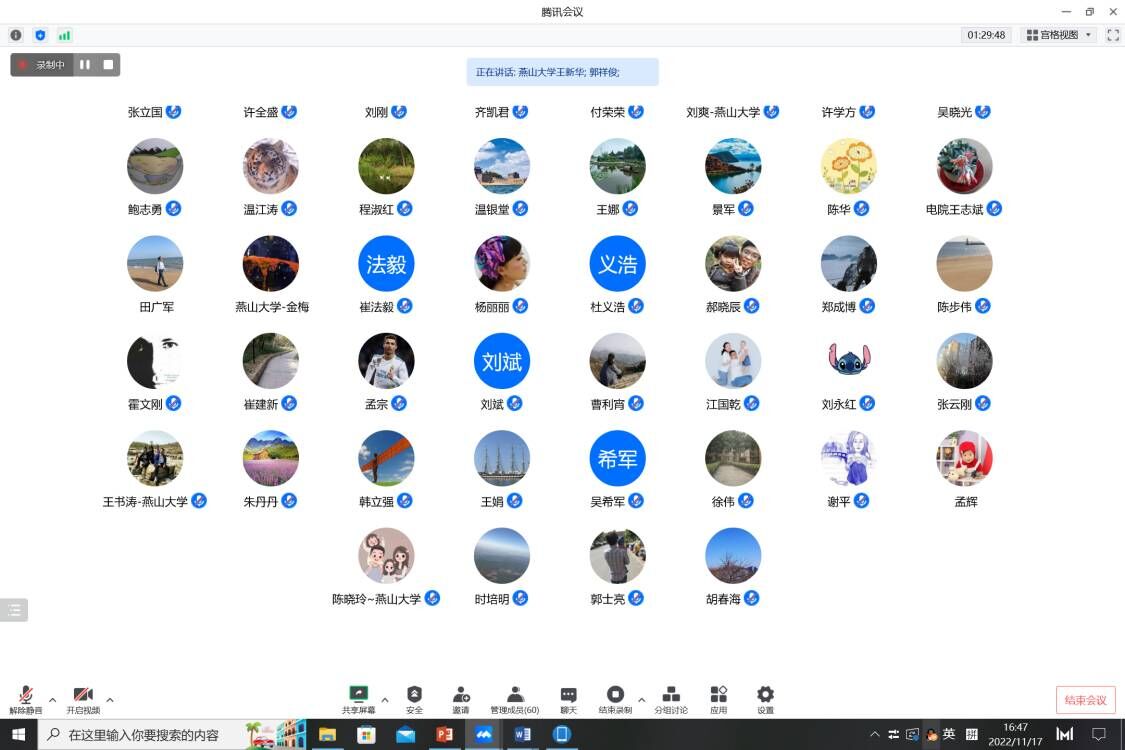Image resolution: width=1125 pixels, height=750 pixels.
Task: Open 管理成员(60) member management
Action: 515,695
